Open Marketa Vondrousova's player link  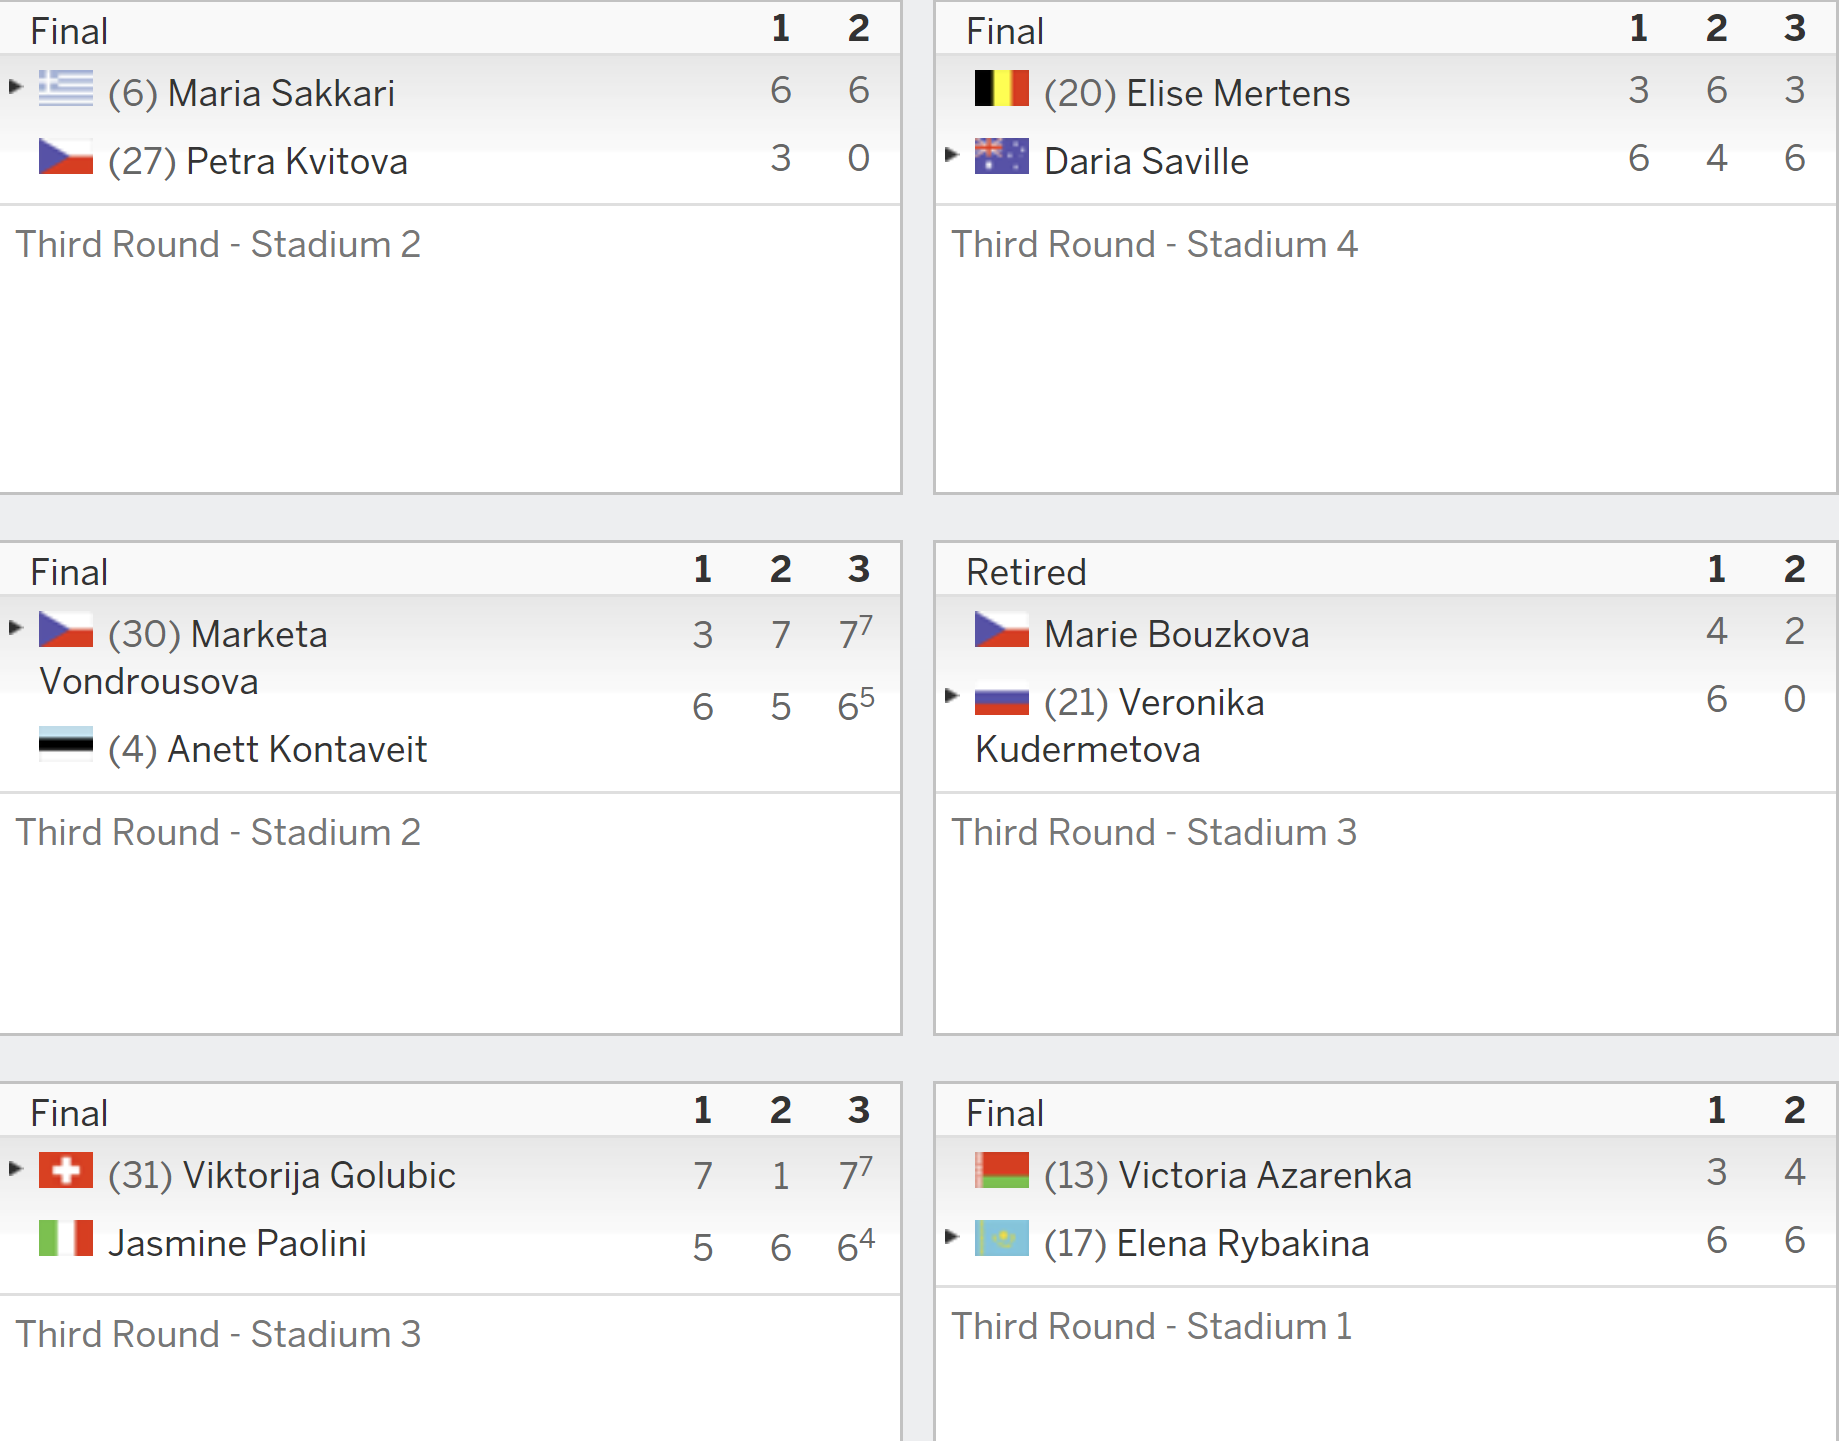click(183, 657)
